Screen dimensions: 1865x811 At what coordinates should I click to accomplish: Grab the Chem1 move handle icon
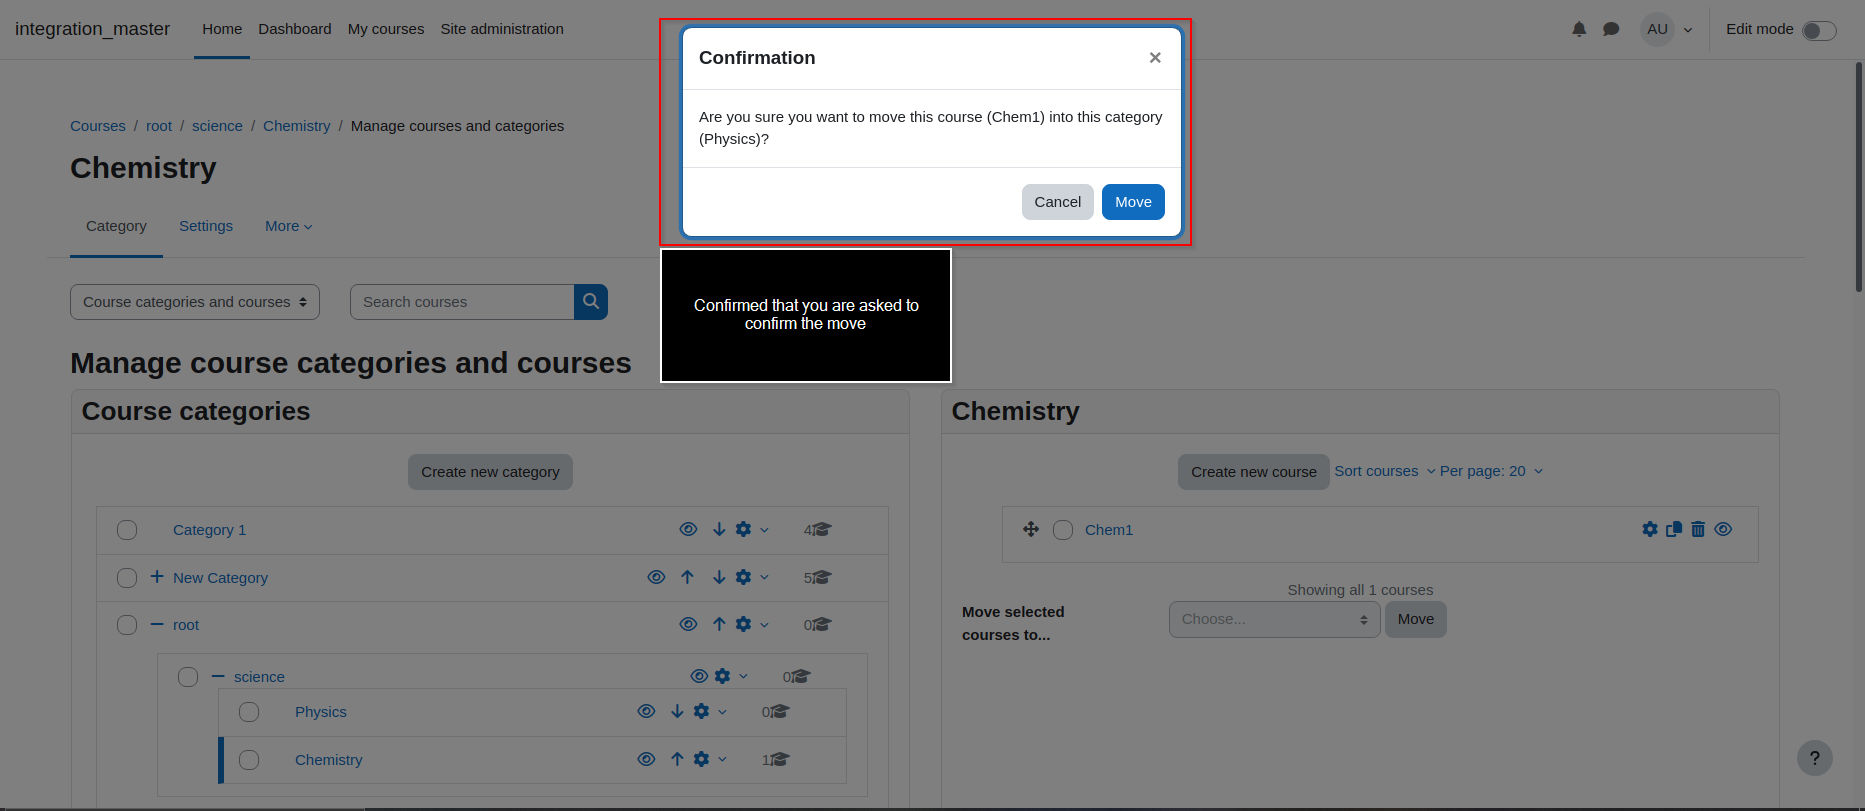point(1031,530)
